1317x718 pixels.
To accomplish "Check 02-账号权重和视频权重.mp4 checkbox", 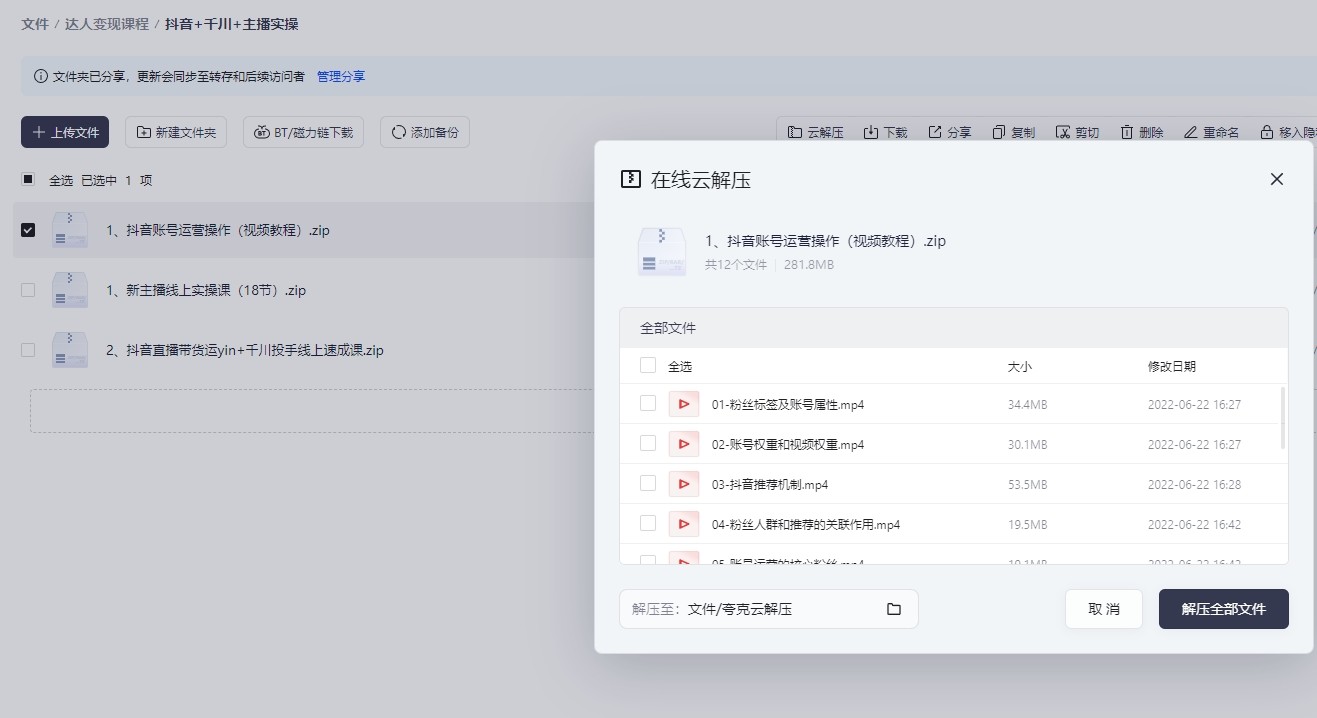I will click(x=648, y=443).
